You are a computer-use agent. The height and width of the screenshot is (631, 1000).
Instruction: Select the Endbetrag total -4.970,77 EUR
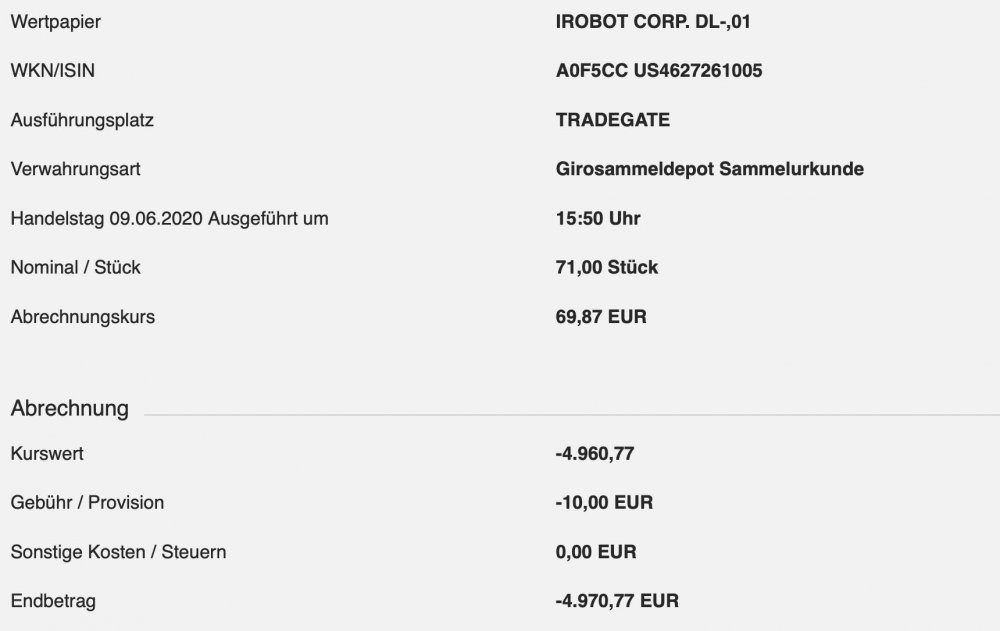click(617, 601)
